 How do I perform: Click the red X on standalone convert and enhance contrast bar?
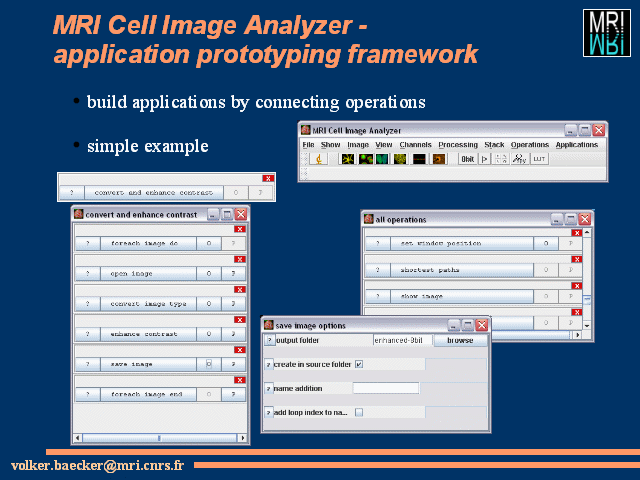(268, 178)
